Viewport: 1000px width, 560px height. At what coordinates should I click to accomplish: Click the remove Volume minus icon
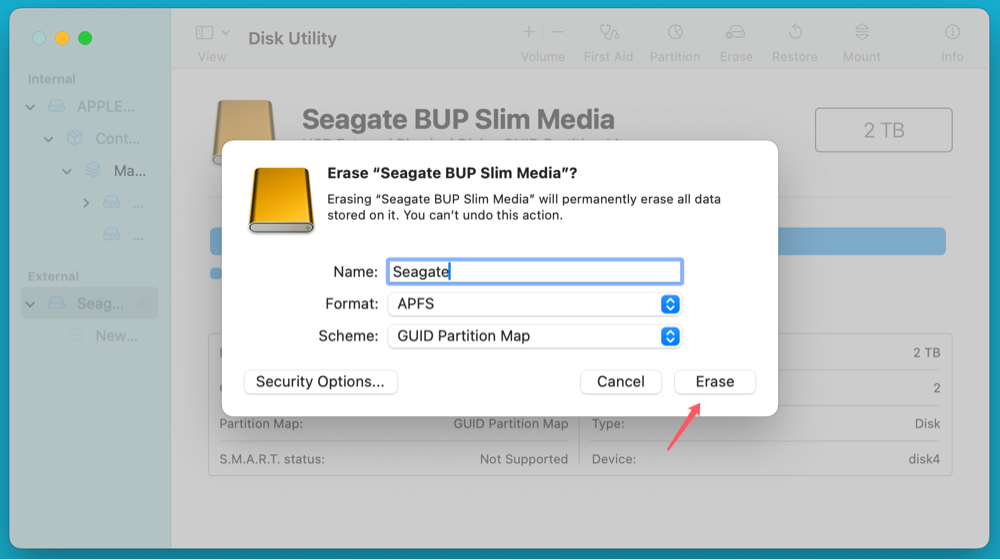(x=557, y=32)
